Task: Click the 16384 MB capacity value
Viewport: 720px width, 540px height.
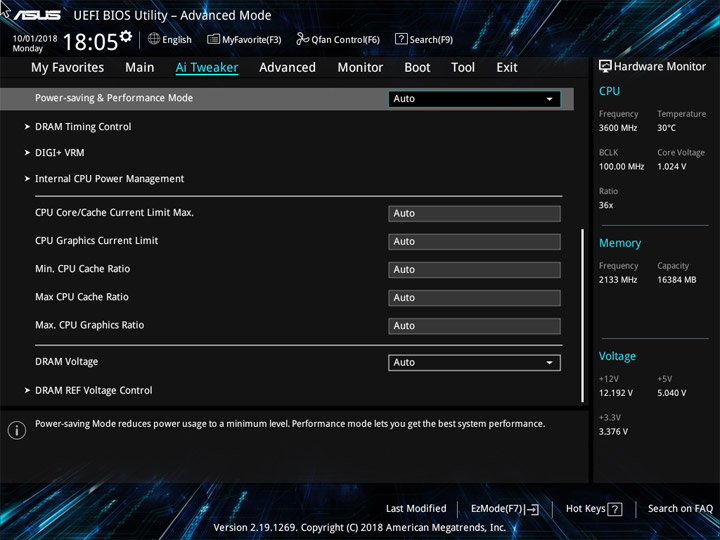Action: coord(676,280)
